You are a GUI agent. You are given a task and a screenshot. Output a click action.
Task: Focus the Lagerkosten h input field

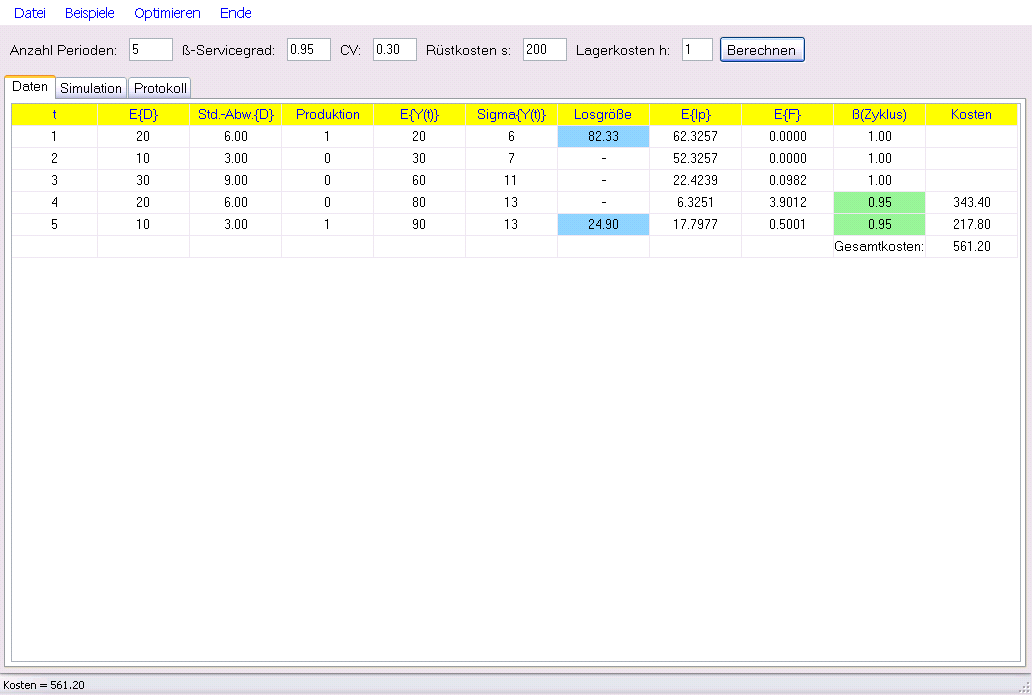[697, 49]
